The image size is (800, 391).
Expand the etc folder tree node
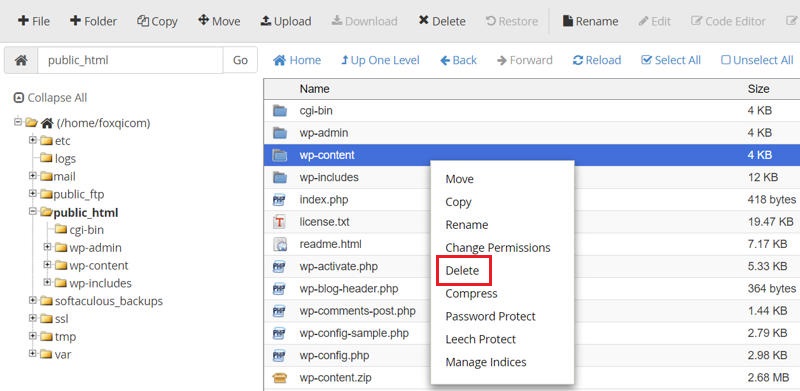pos(33,140)
